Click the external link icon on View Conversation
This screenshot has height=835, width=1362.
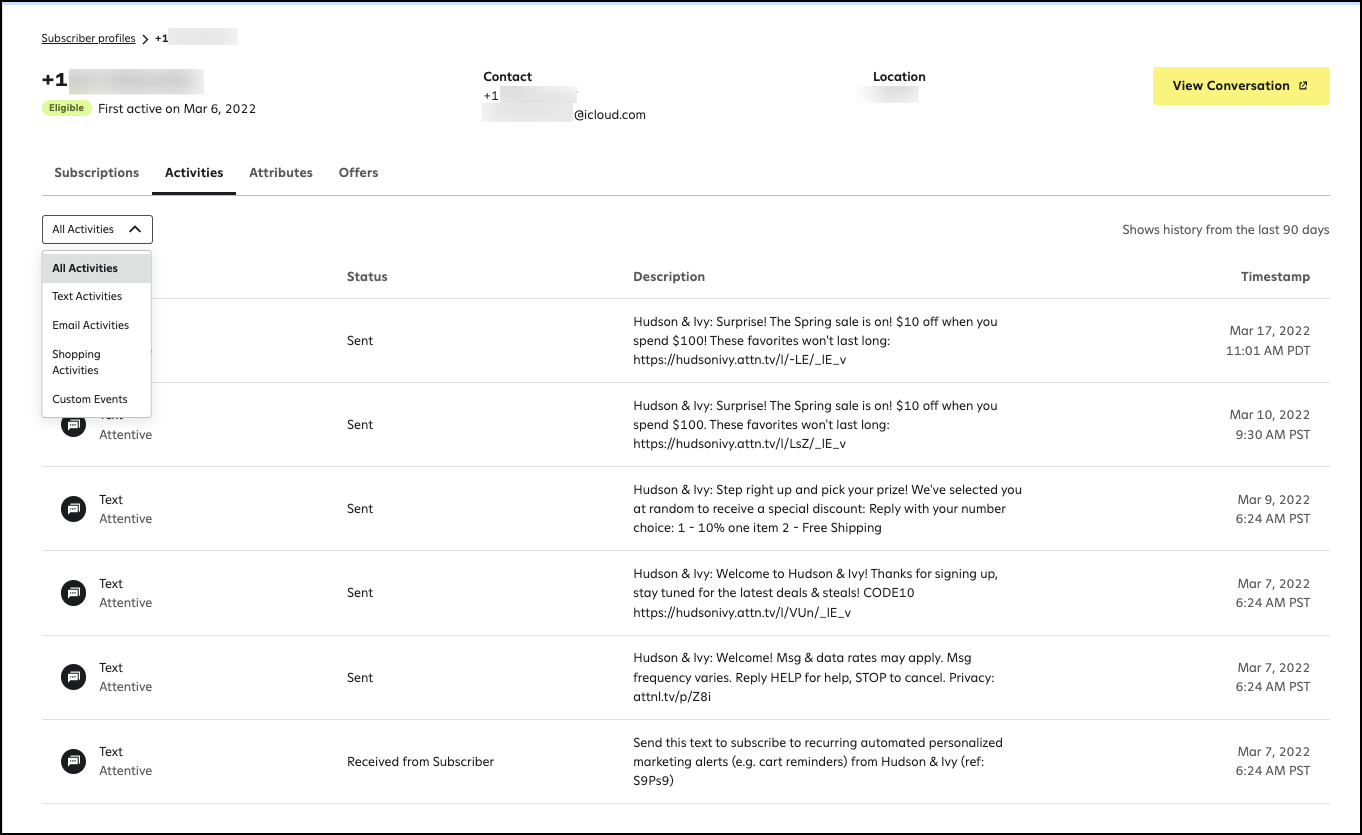(x=1303, y=86)
